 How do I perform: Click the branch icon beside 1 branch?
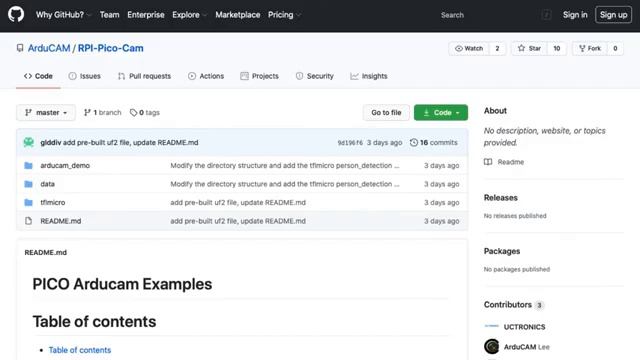tap(87, 113)
